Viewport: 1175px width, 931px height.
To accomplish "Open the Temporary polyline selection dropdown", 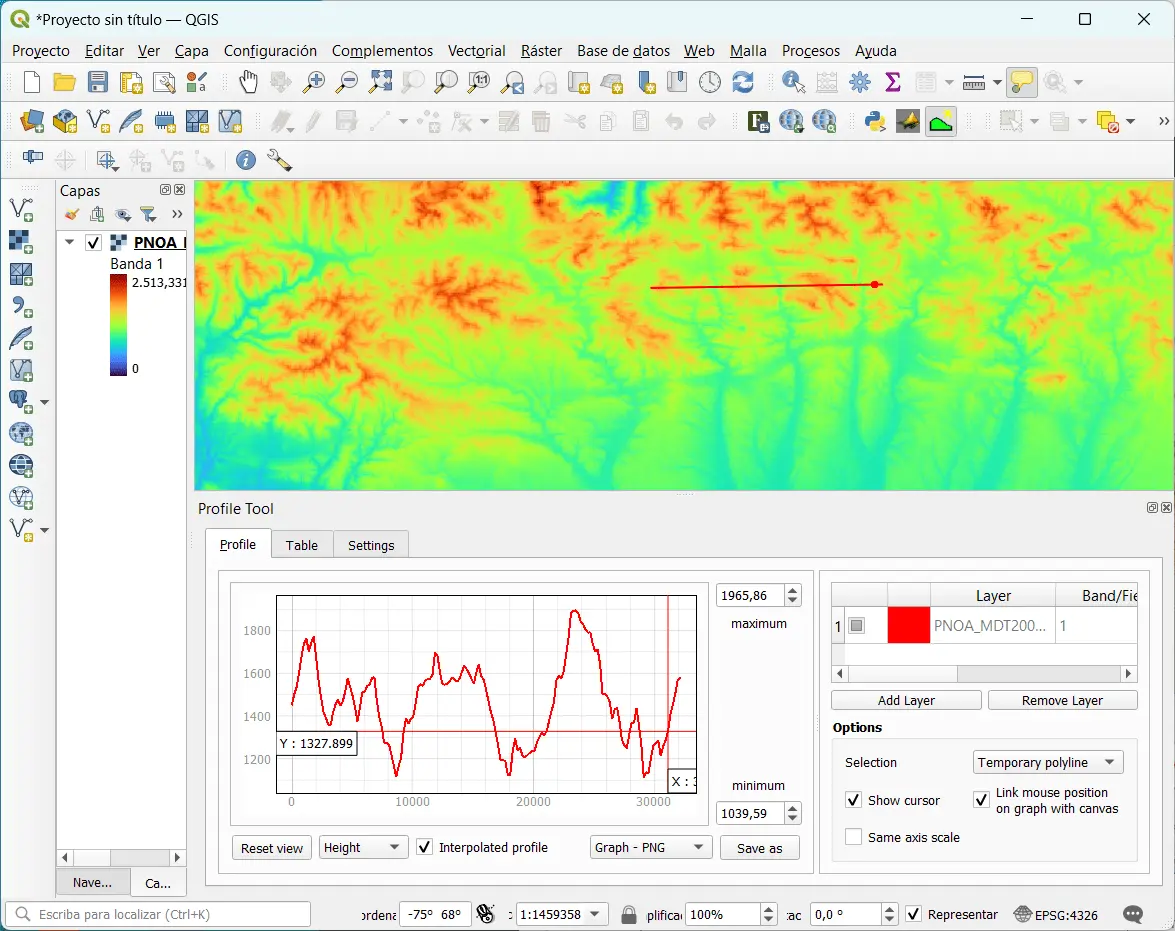I will [x=1048, y=762].
